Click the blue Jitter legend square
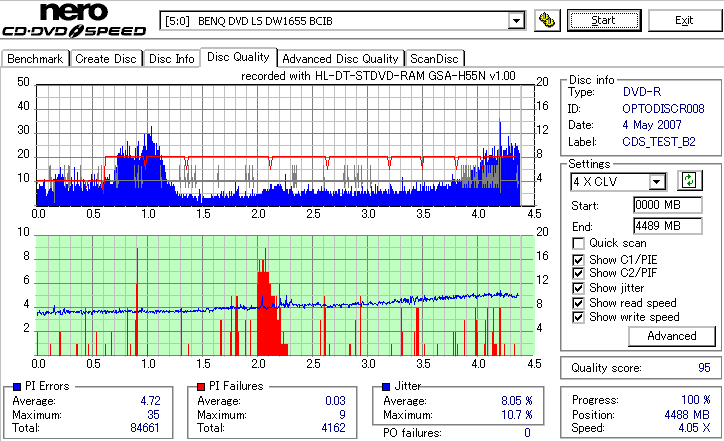 [386, 387]
